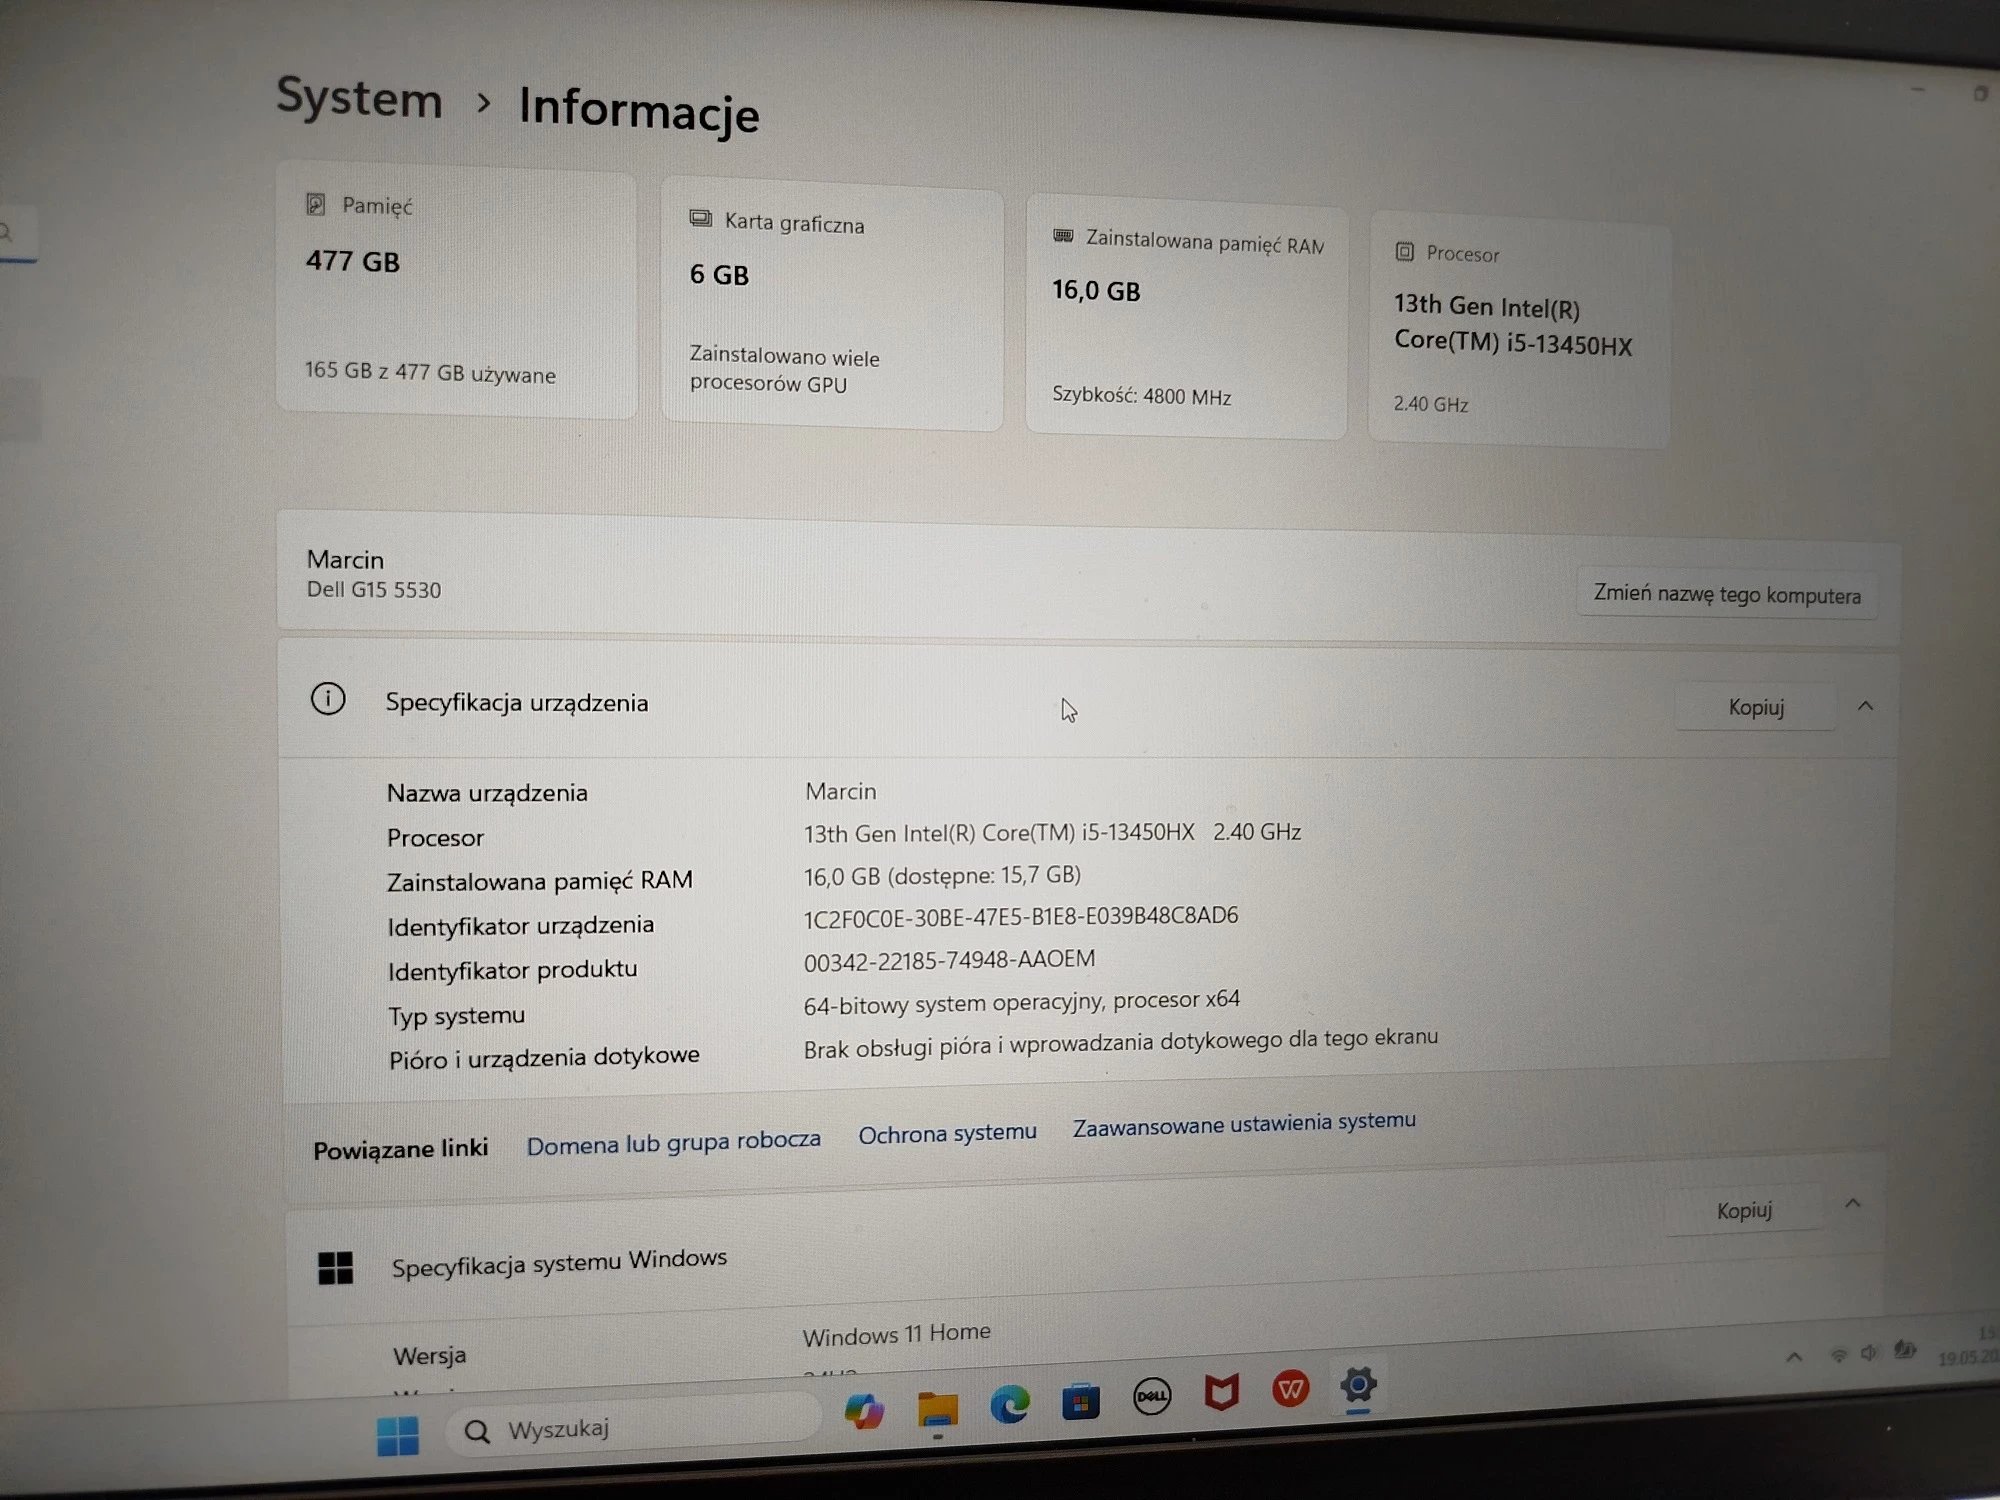Click Specyfikacja urządzenia section header
The height and width of the screenshot is (1500, 2000).
1088,702
